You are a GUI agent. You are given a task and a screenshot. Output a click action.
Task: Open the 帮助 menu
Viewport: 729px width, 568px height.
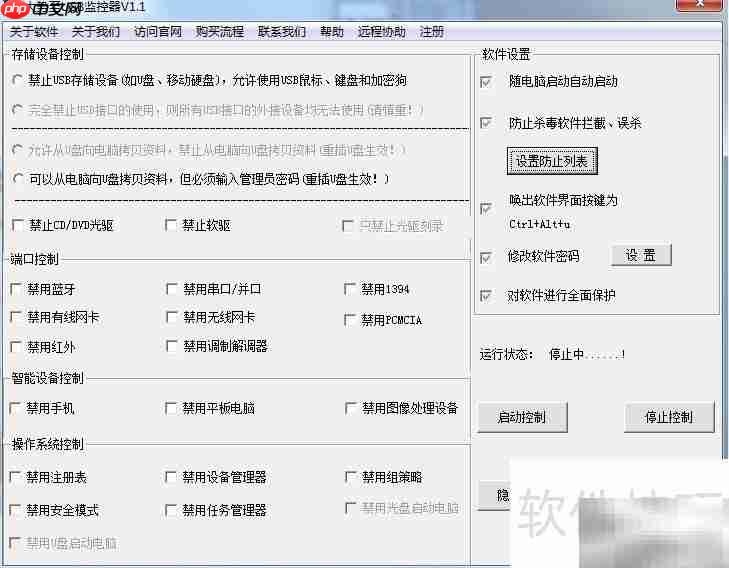(x=331, y=32)
